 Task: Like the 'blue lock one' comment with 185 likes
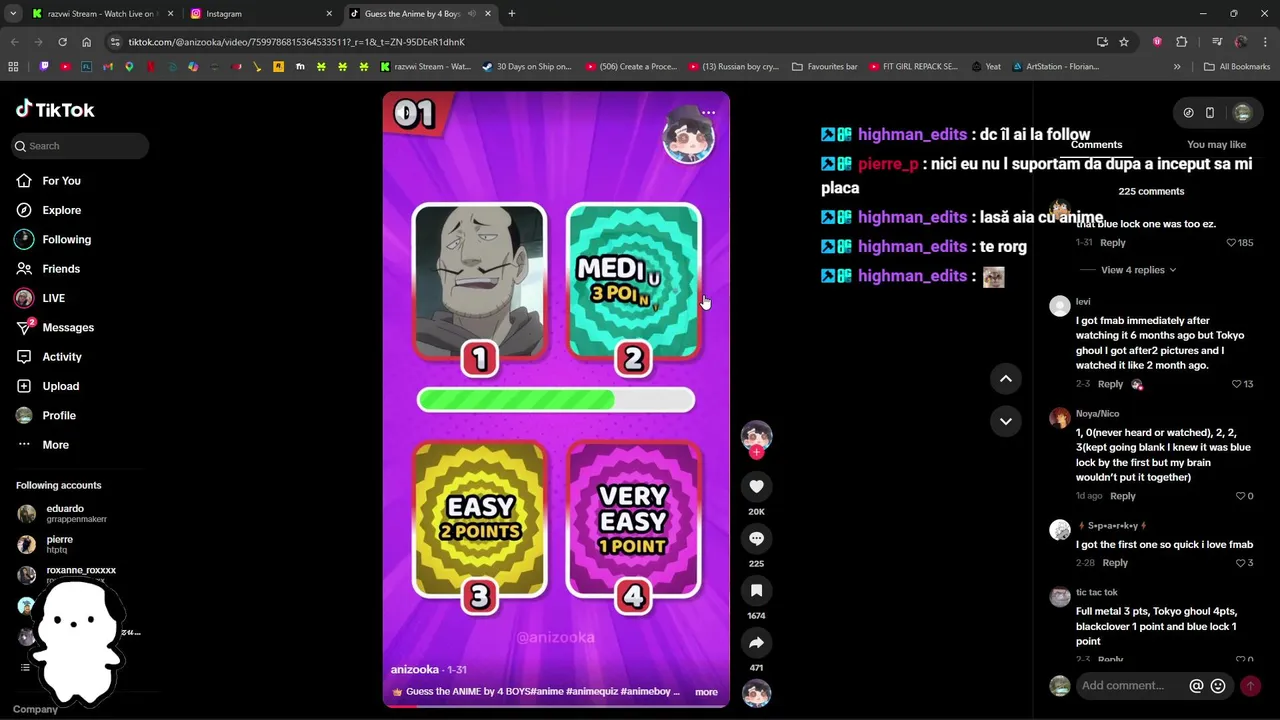click(1232, 243)
